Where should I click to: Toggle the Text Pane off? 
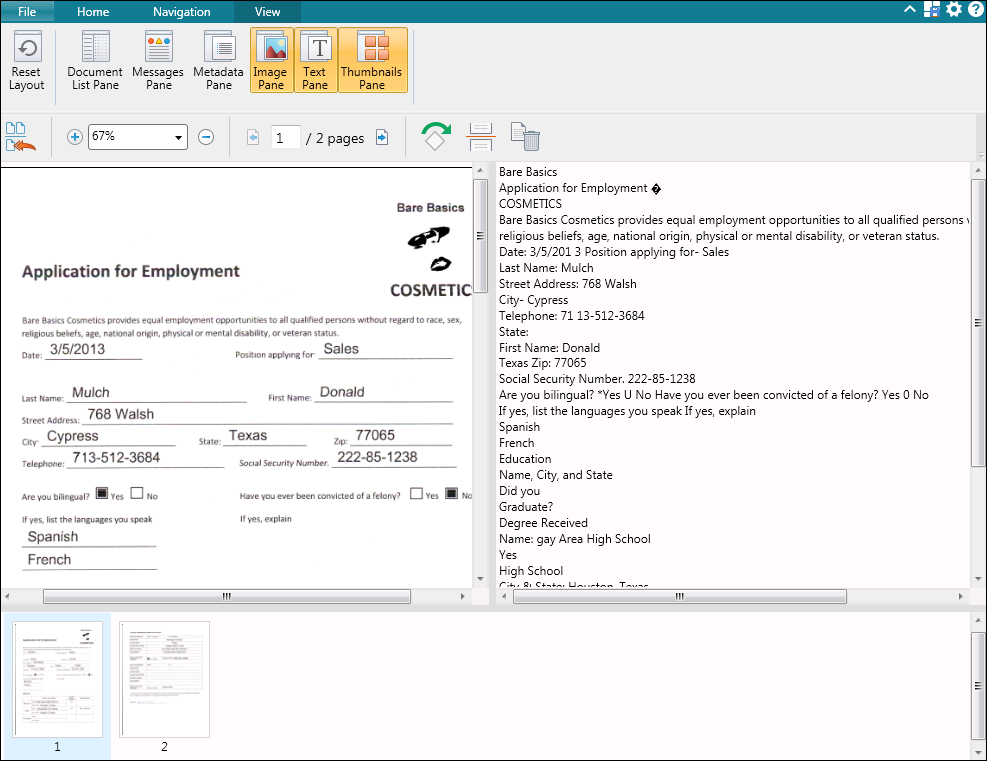[x=316, y=60]
